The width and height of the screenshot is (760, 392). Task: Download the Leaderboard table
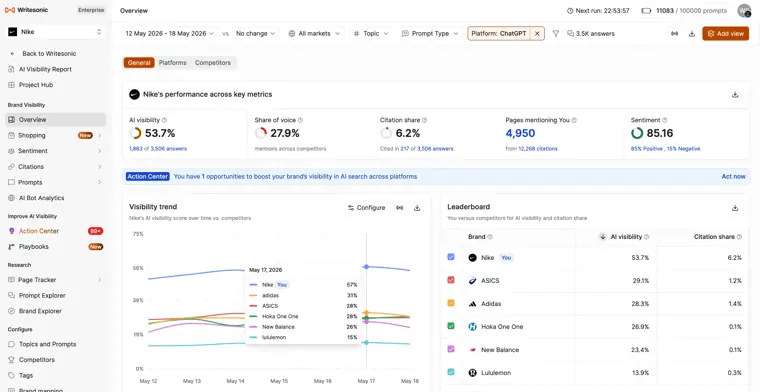click(x=735, y=208)
